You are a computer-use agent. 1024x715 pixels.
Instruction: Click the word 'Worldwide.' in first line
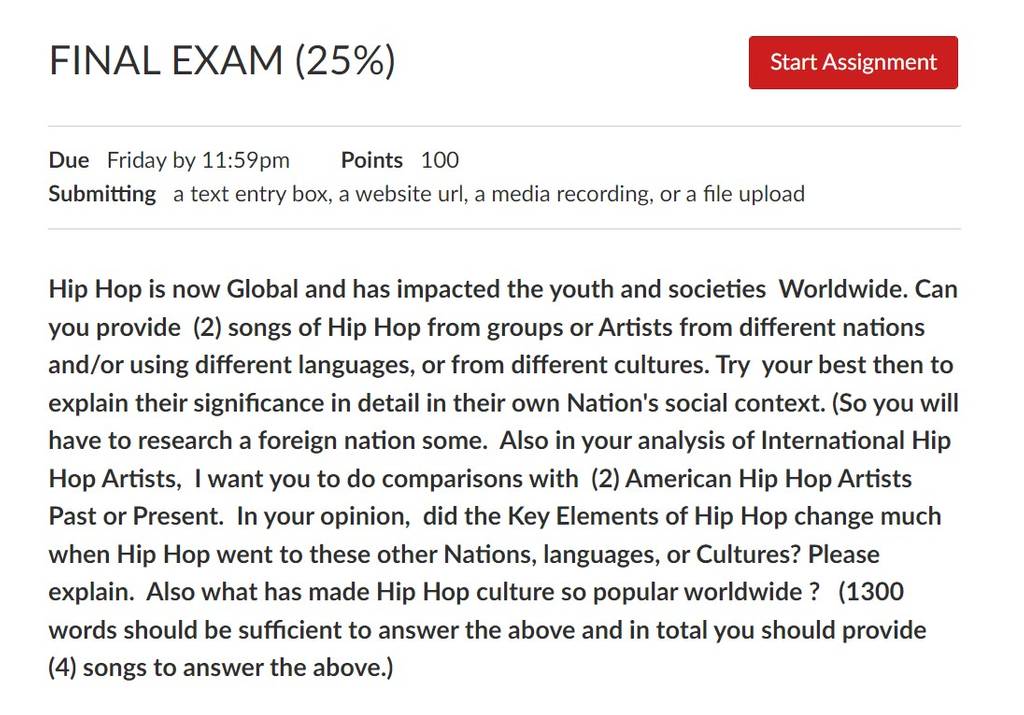click(x=843, y=289)
